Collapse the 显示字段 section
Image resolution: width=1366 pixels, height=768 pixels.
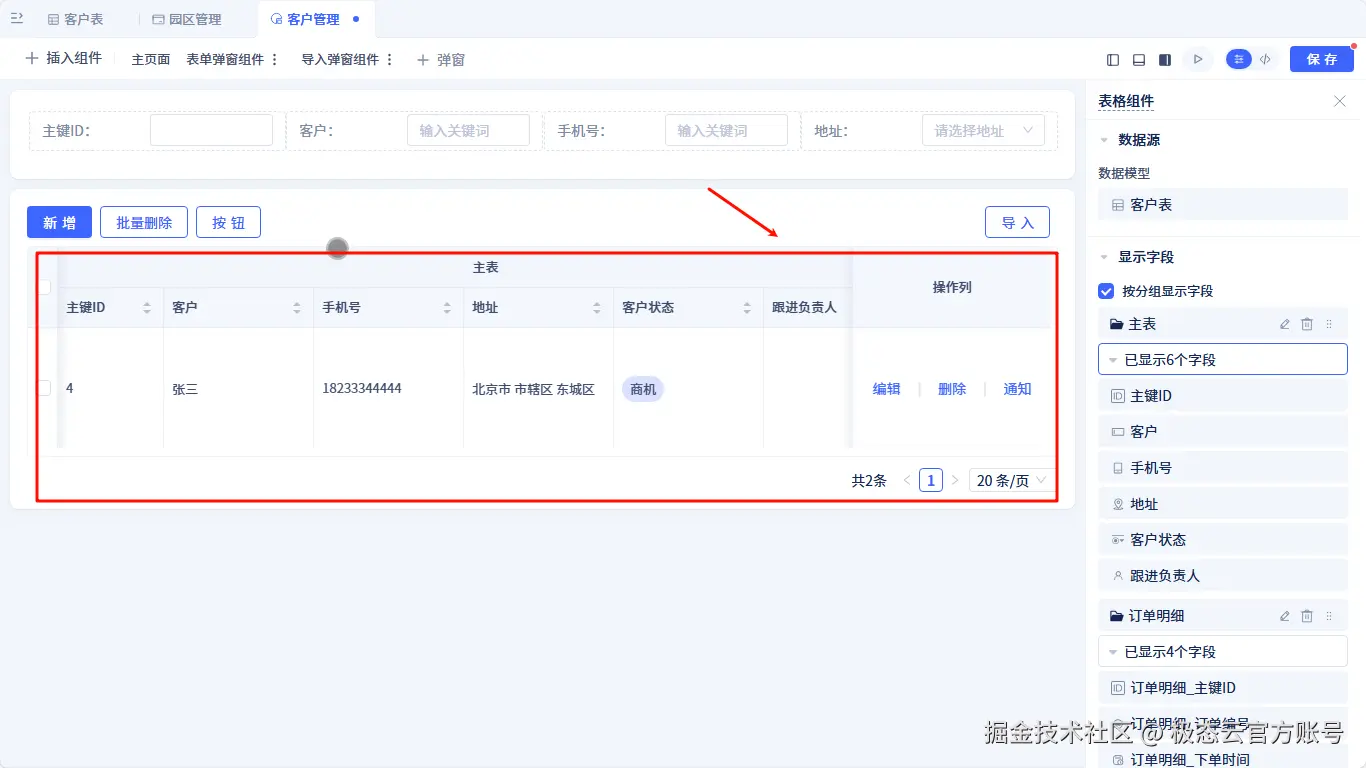point(1104,257)
